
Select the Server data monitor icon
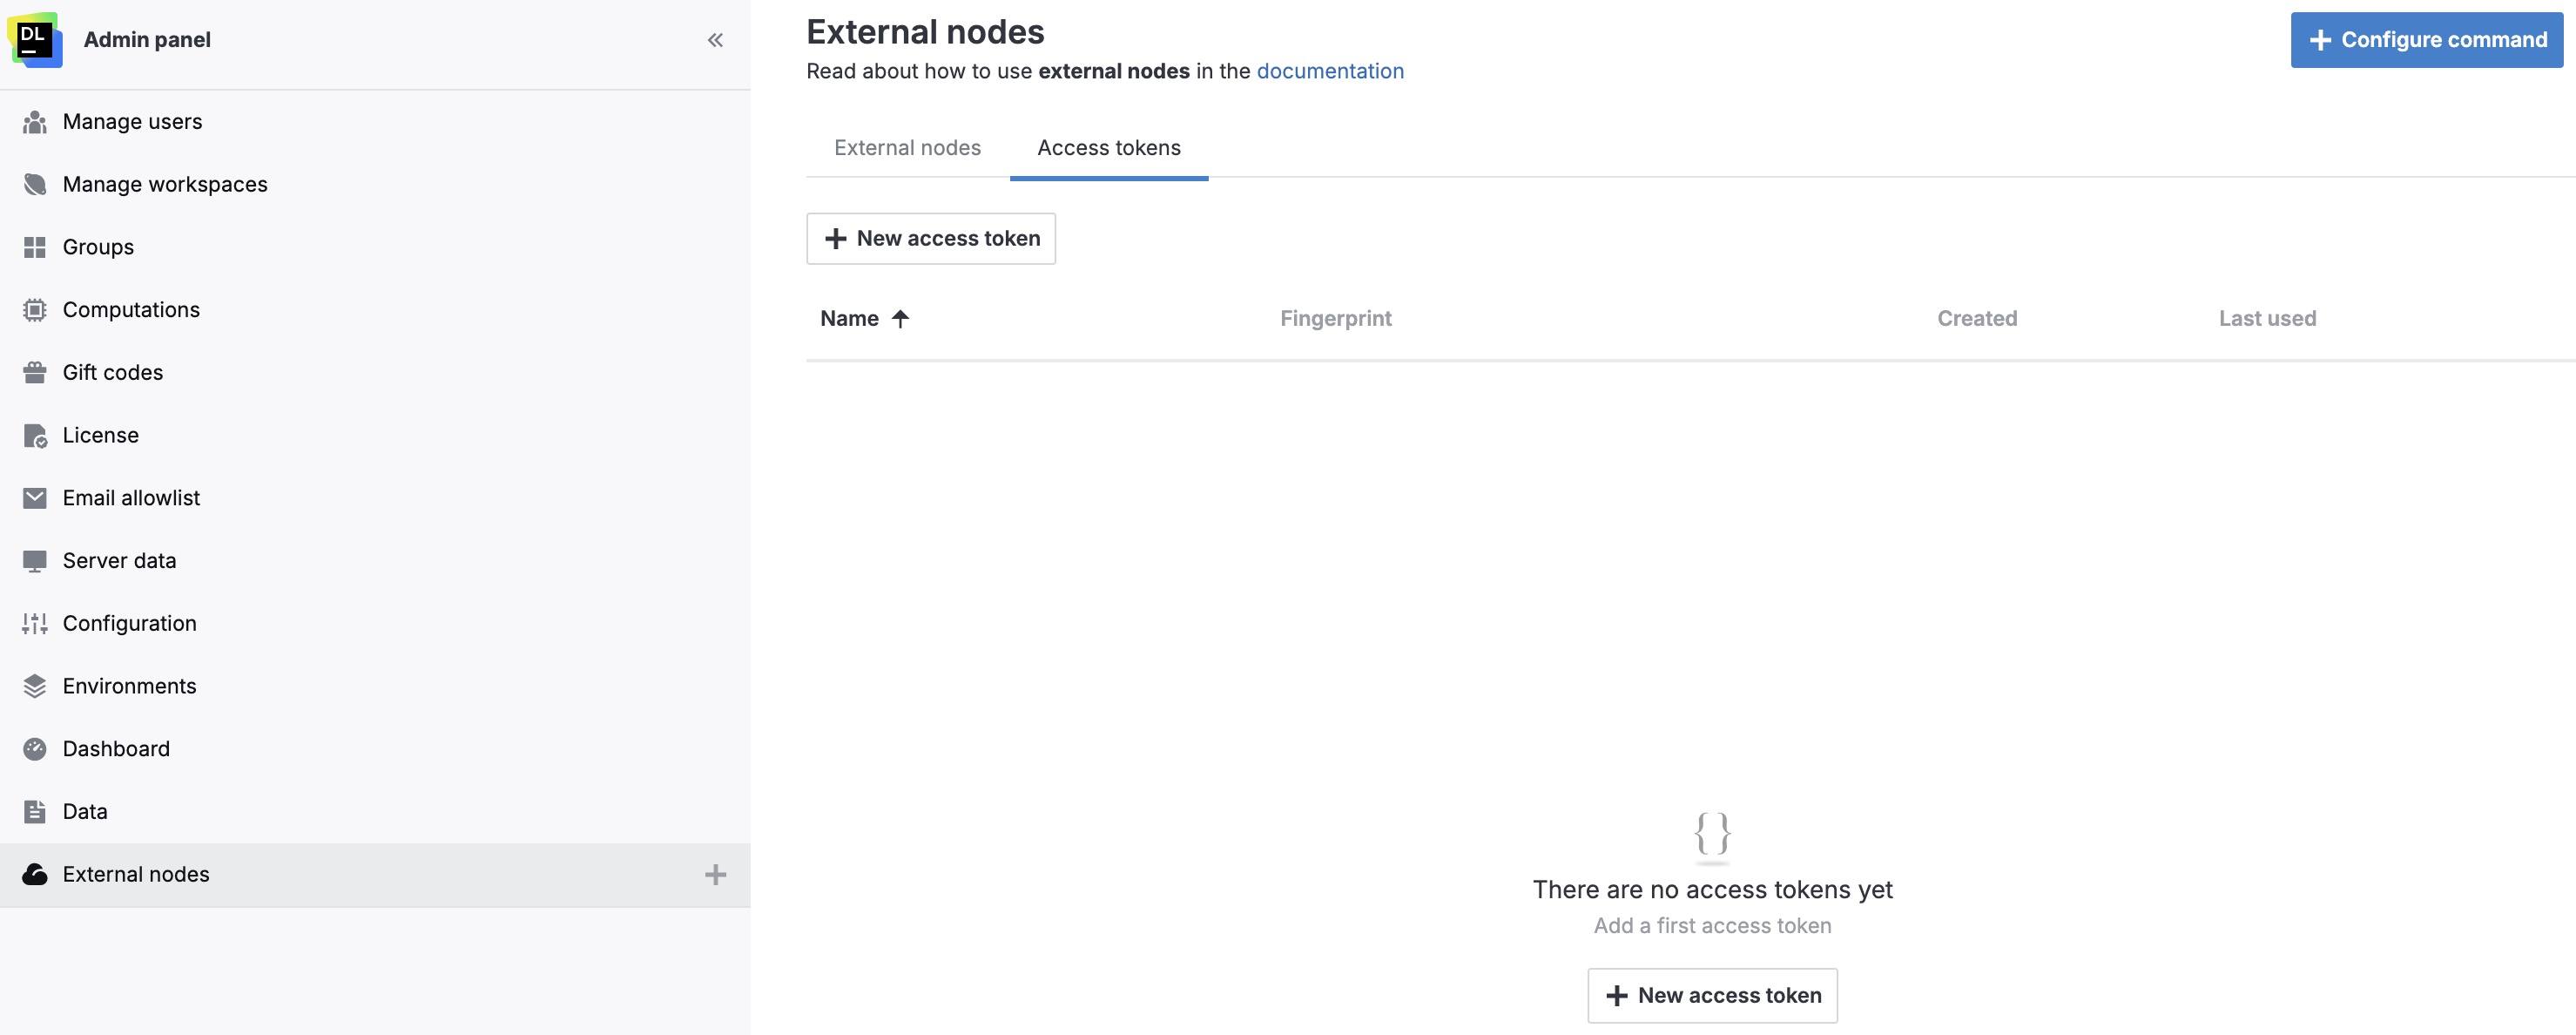(x=34, y=560)
